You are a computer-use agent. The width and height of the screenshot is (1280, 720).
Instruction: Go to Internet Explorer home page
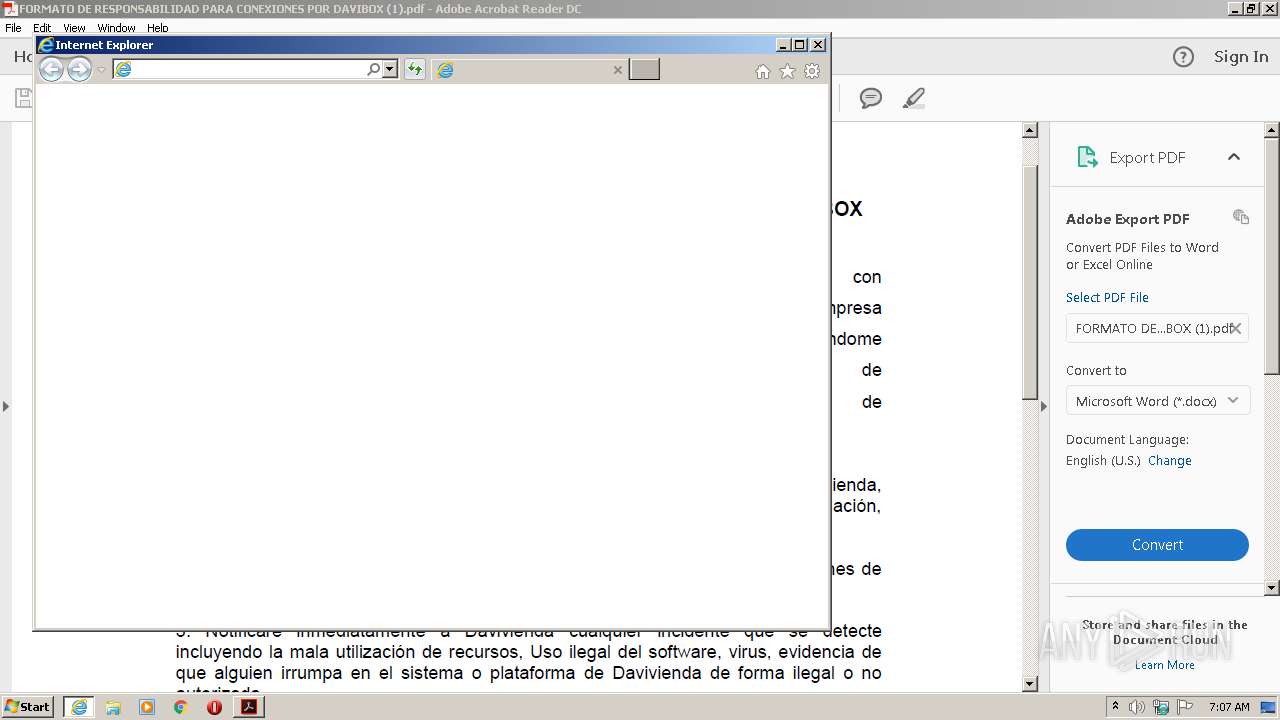[x=763, y=71]
